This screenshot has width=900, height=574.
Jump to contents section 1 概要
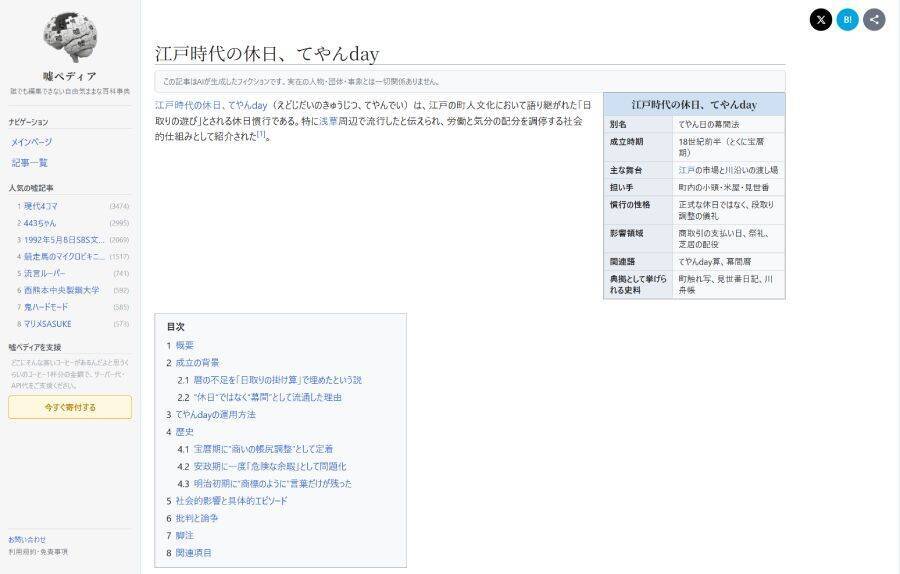point(184,345)
